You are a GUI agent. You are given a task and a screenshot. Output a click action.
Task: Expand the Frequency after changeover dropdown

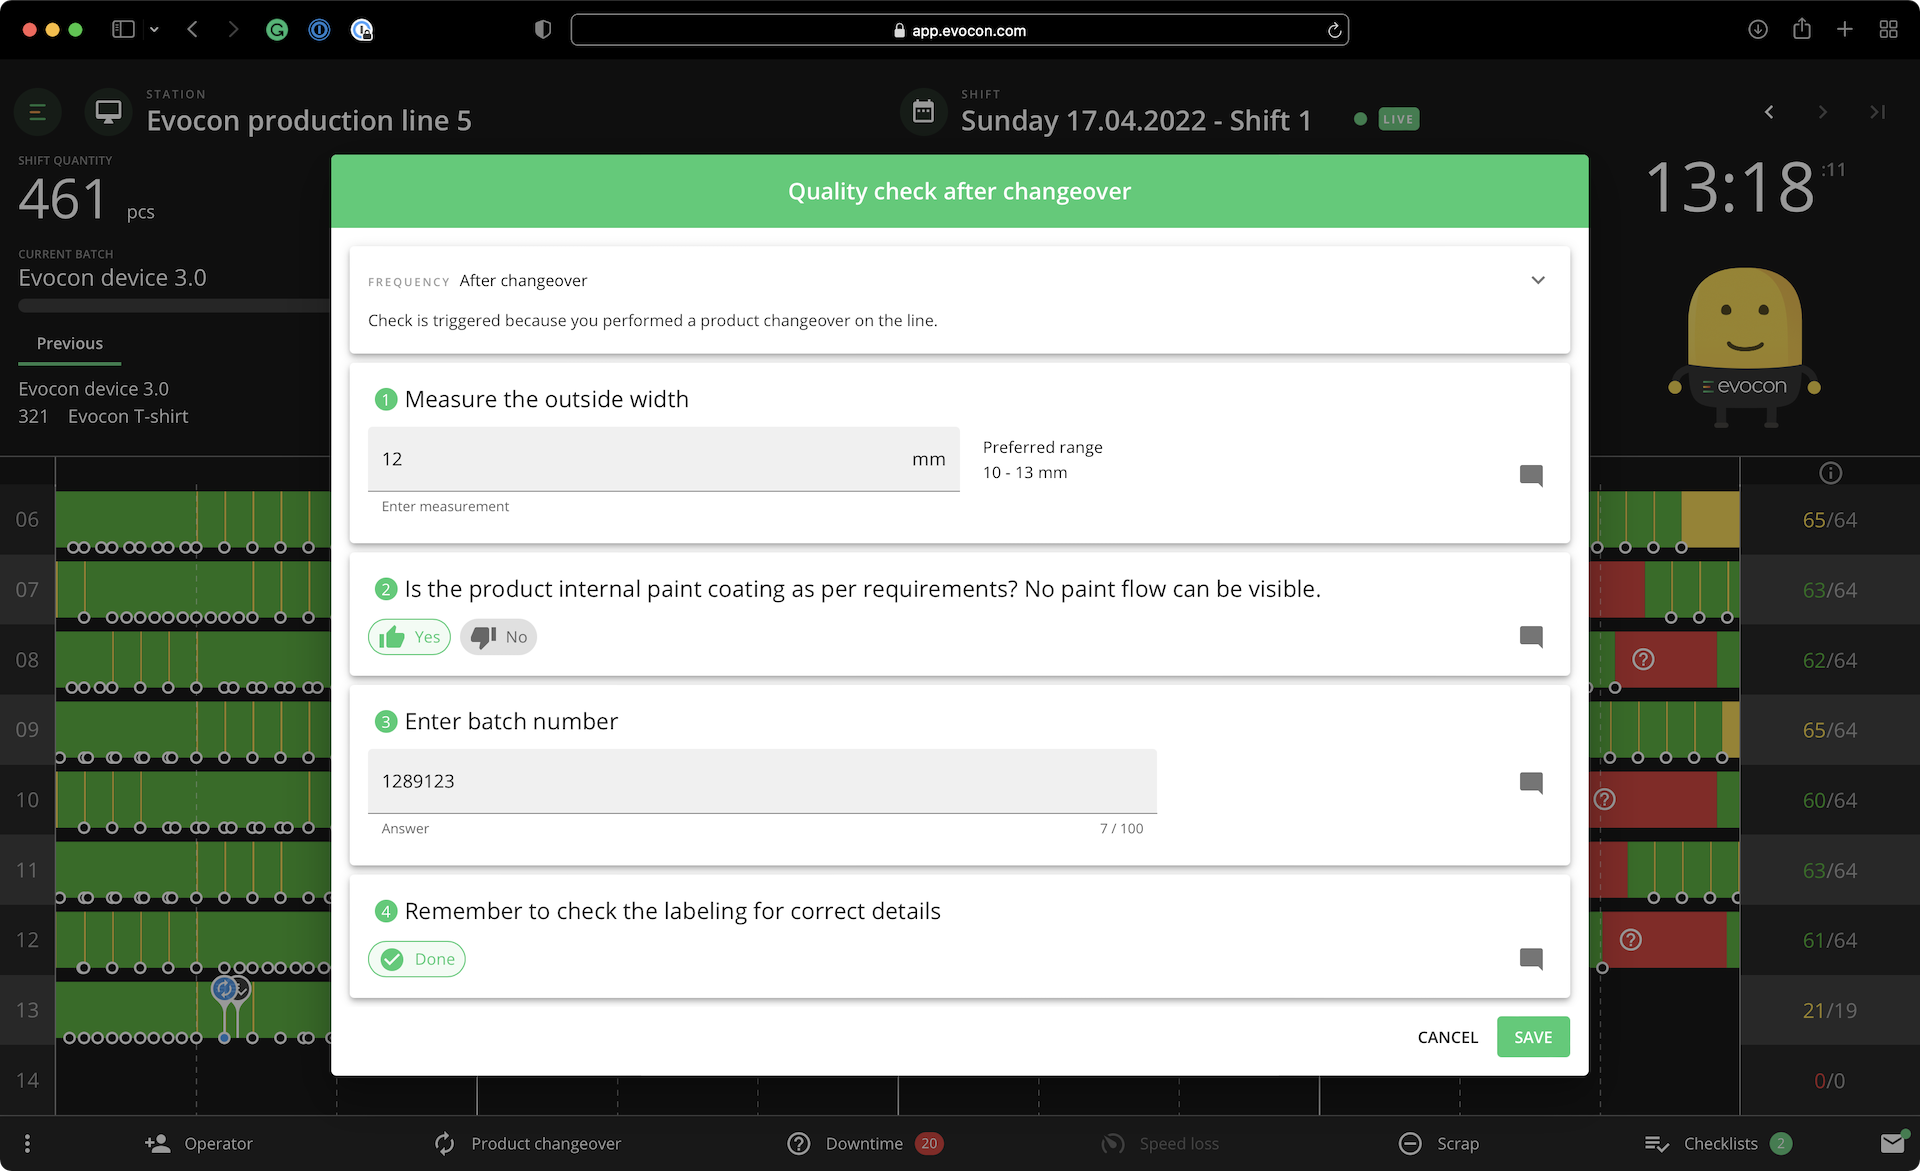coord(1539,280)
